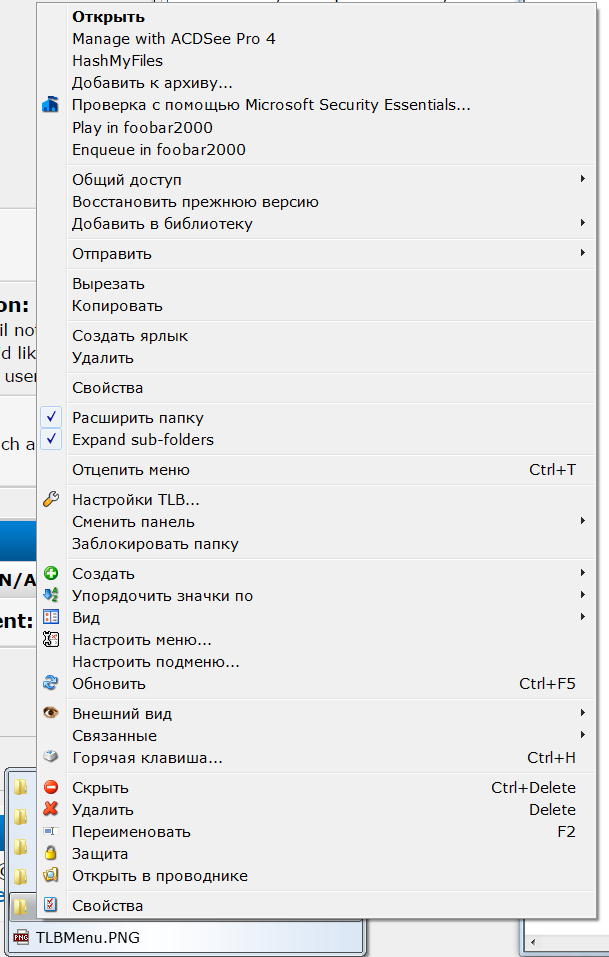Image resolution: width=609 pixels, height=957 pixels.
Task: Open the Отправить submenu arrow
Action: [582, 254]
